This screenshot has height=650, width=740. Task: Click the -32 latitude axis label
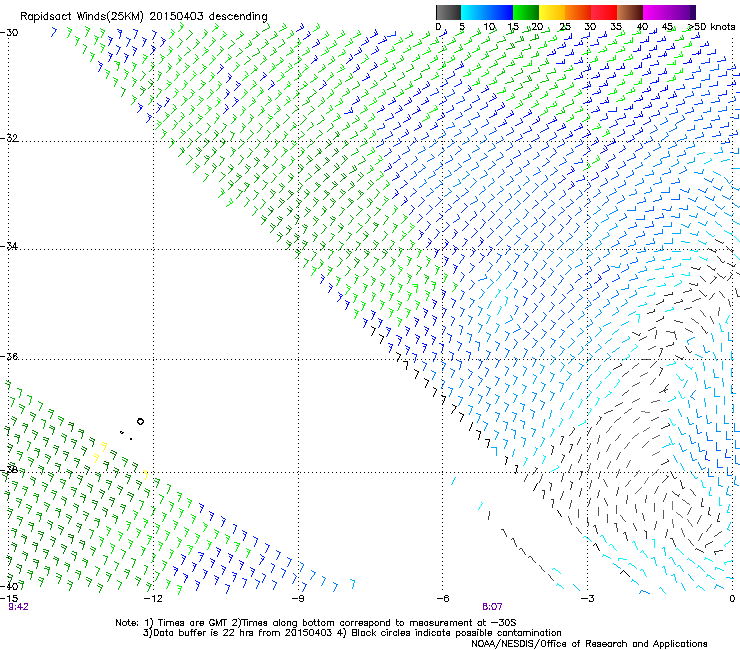pos(9,138)
